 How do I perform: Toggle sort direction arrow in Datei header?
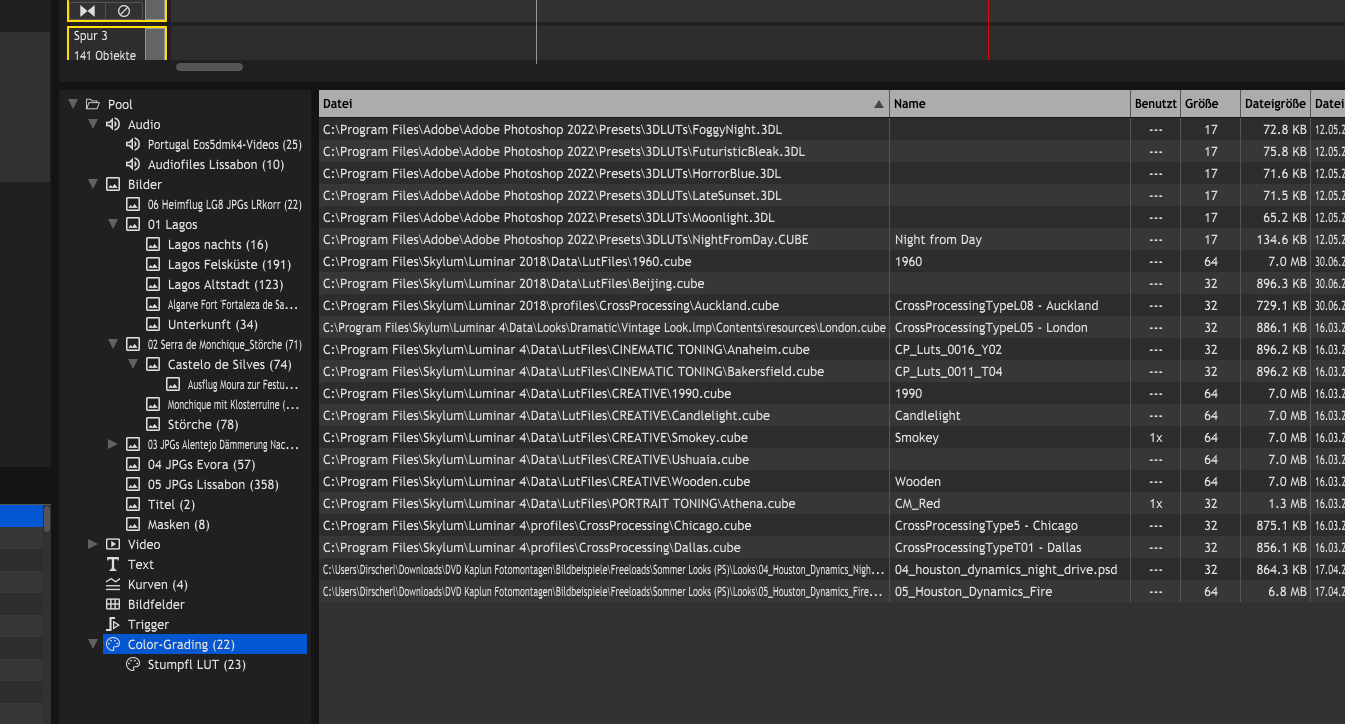[879, 104]
